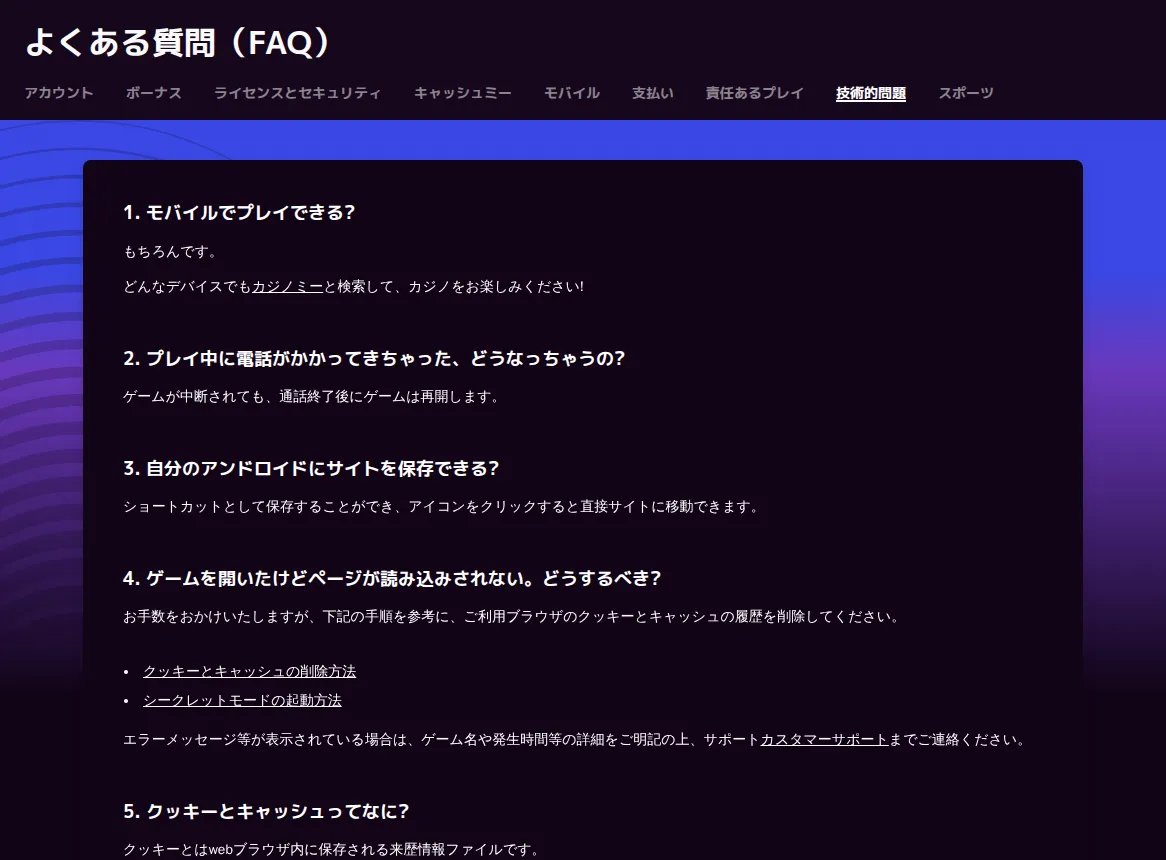Click the カスタマーサポート link
Screen dimensions: 1166x860
click(x=824, y=740)
